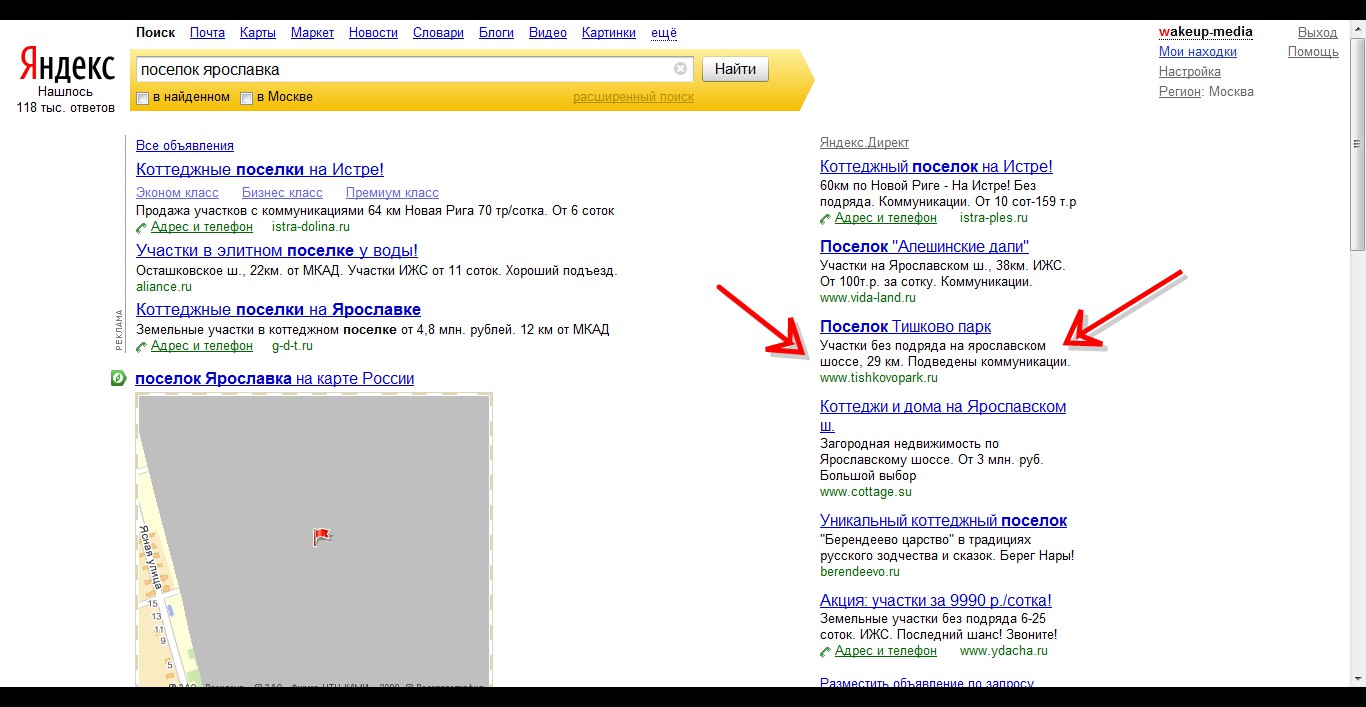Open the 'Поселок Тишково парк' ad

[x=905, y=326]
